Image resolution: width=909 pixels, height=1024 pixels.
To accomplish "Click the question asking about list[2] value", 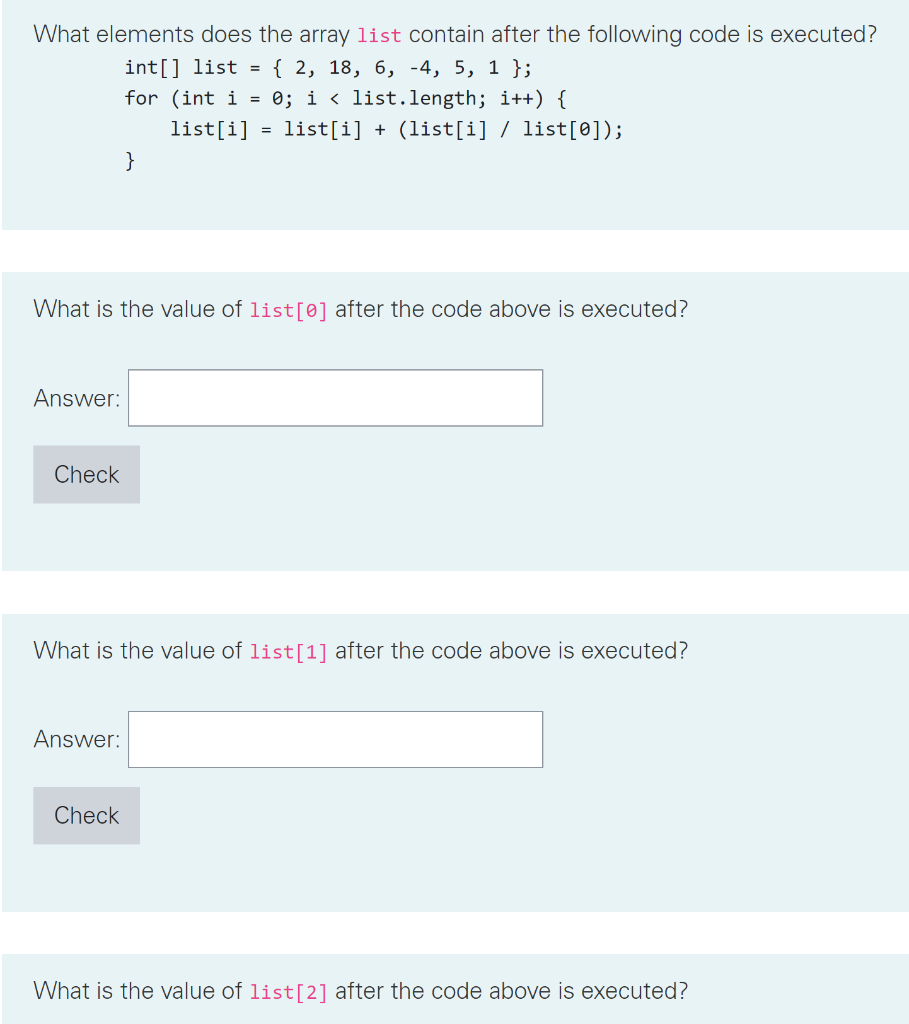I will point(358,992).
